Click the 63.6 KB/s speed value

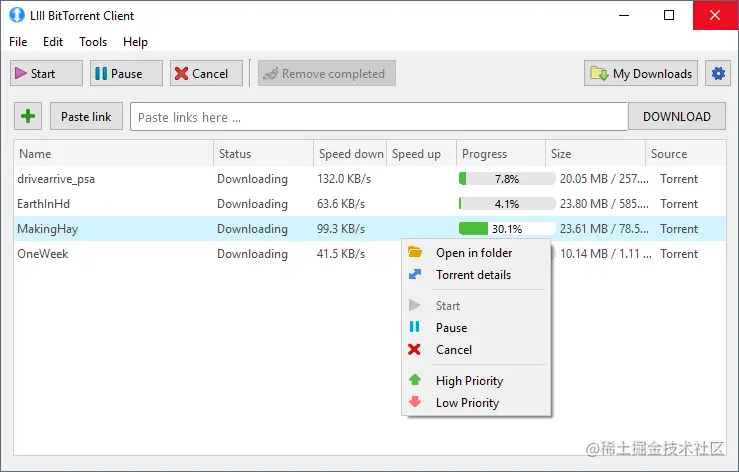tap(341, 204)
